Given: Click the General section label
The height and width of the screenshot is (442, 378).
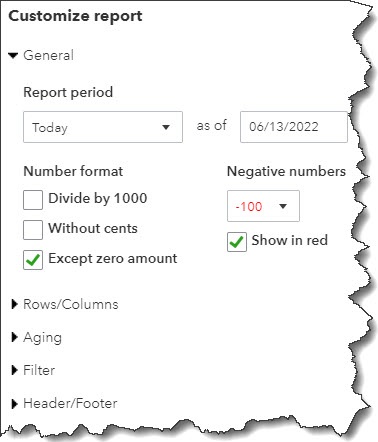Looking at the screenshot, I should pos(48,55).
